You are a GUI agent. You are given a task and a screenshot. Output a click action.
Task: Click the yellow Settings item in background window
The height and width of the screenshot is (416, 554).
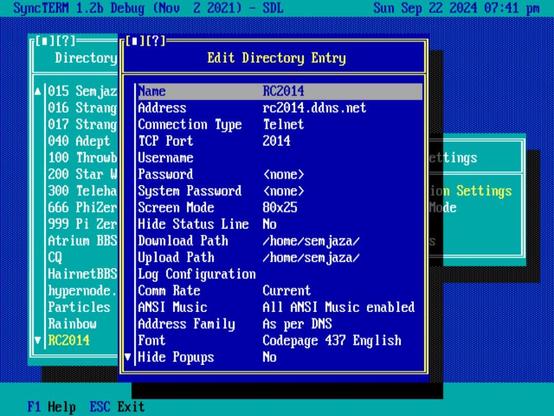[484, 191]
